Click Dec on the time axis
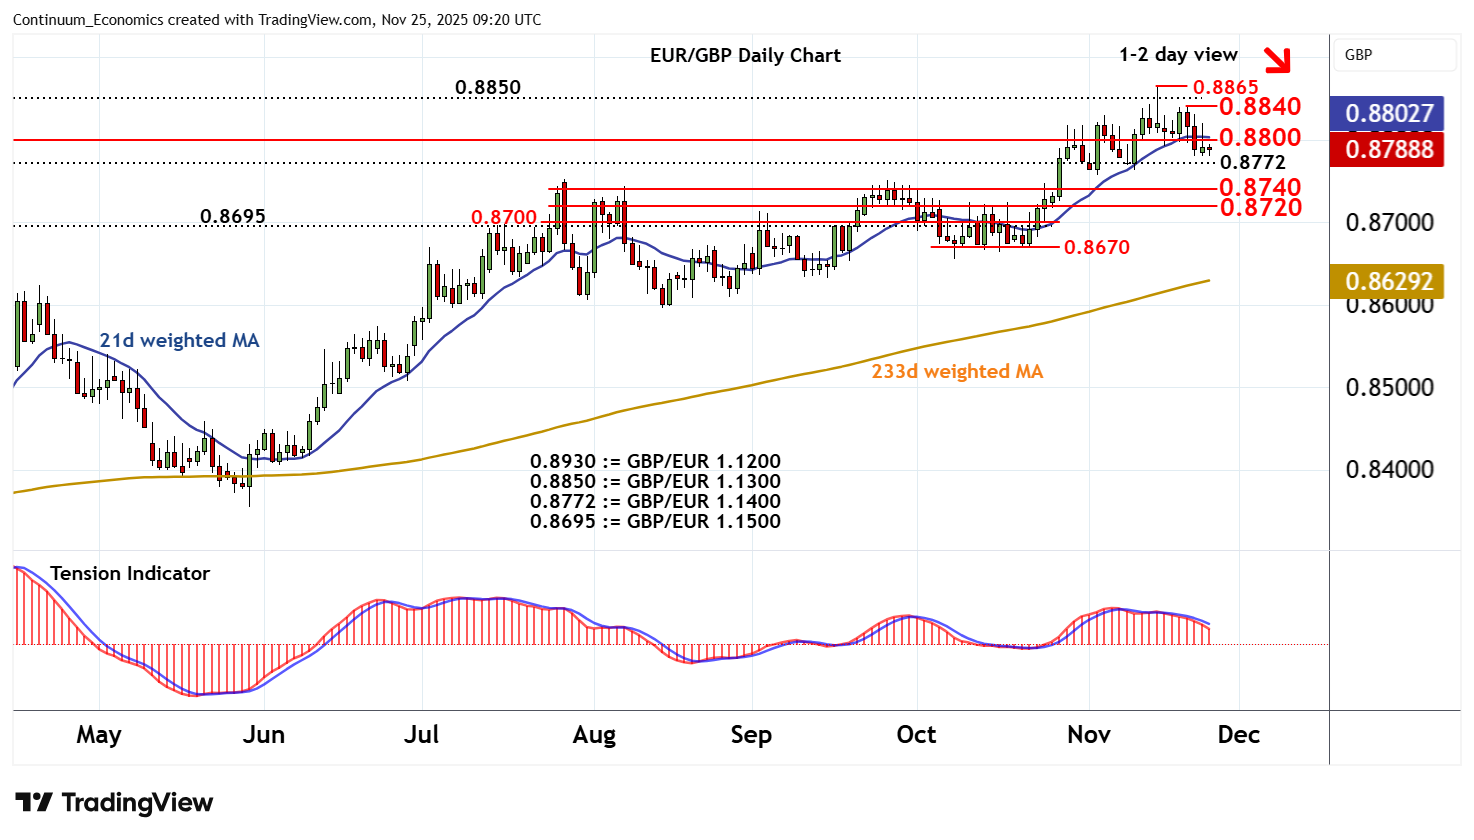The image size is (1474, 840). [1238, 735]
